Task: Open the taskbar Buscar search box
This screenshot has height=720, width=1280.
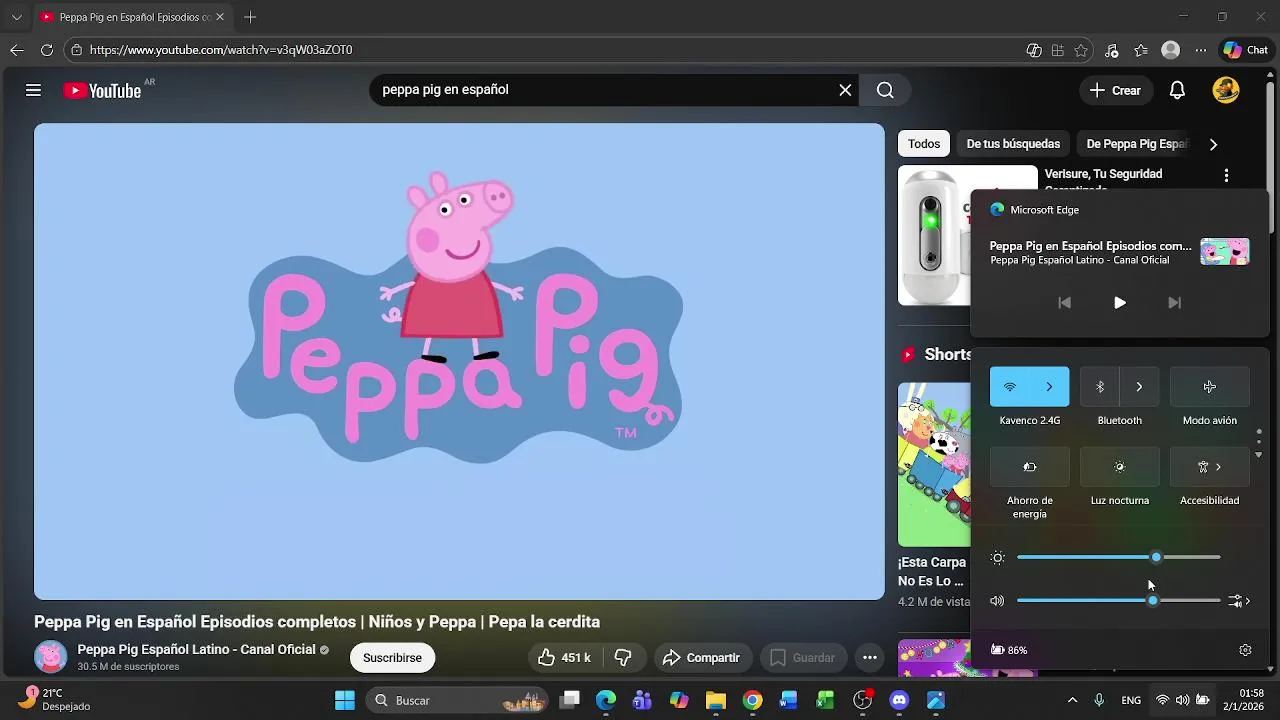Action: click(x=456, y=701)
